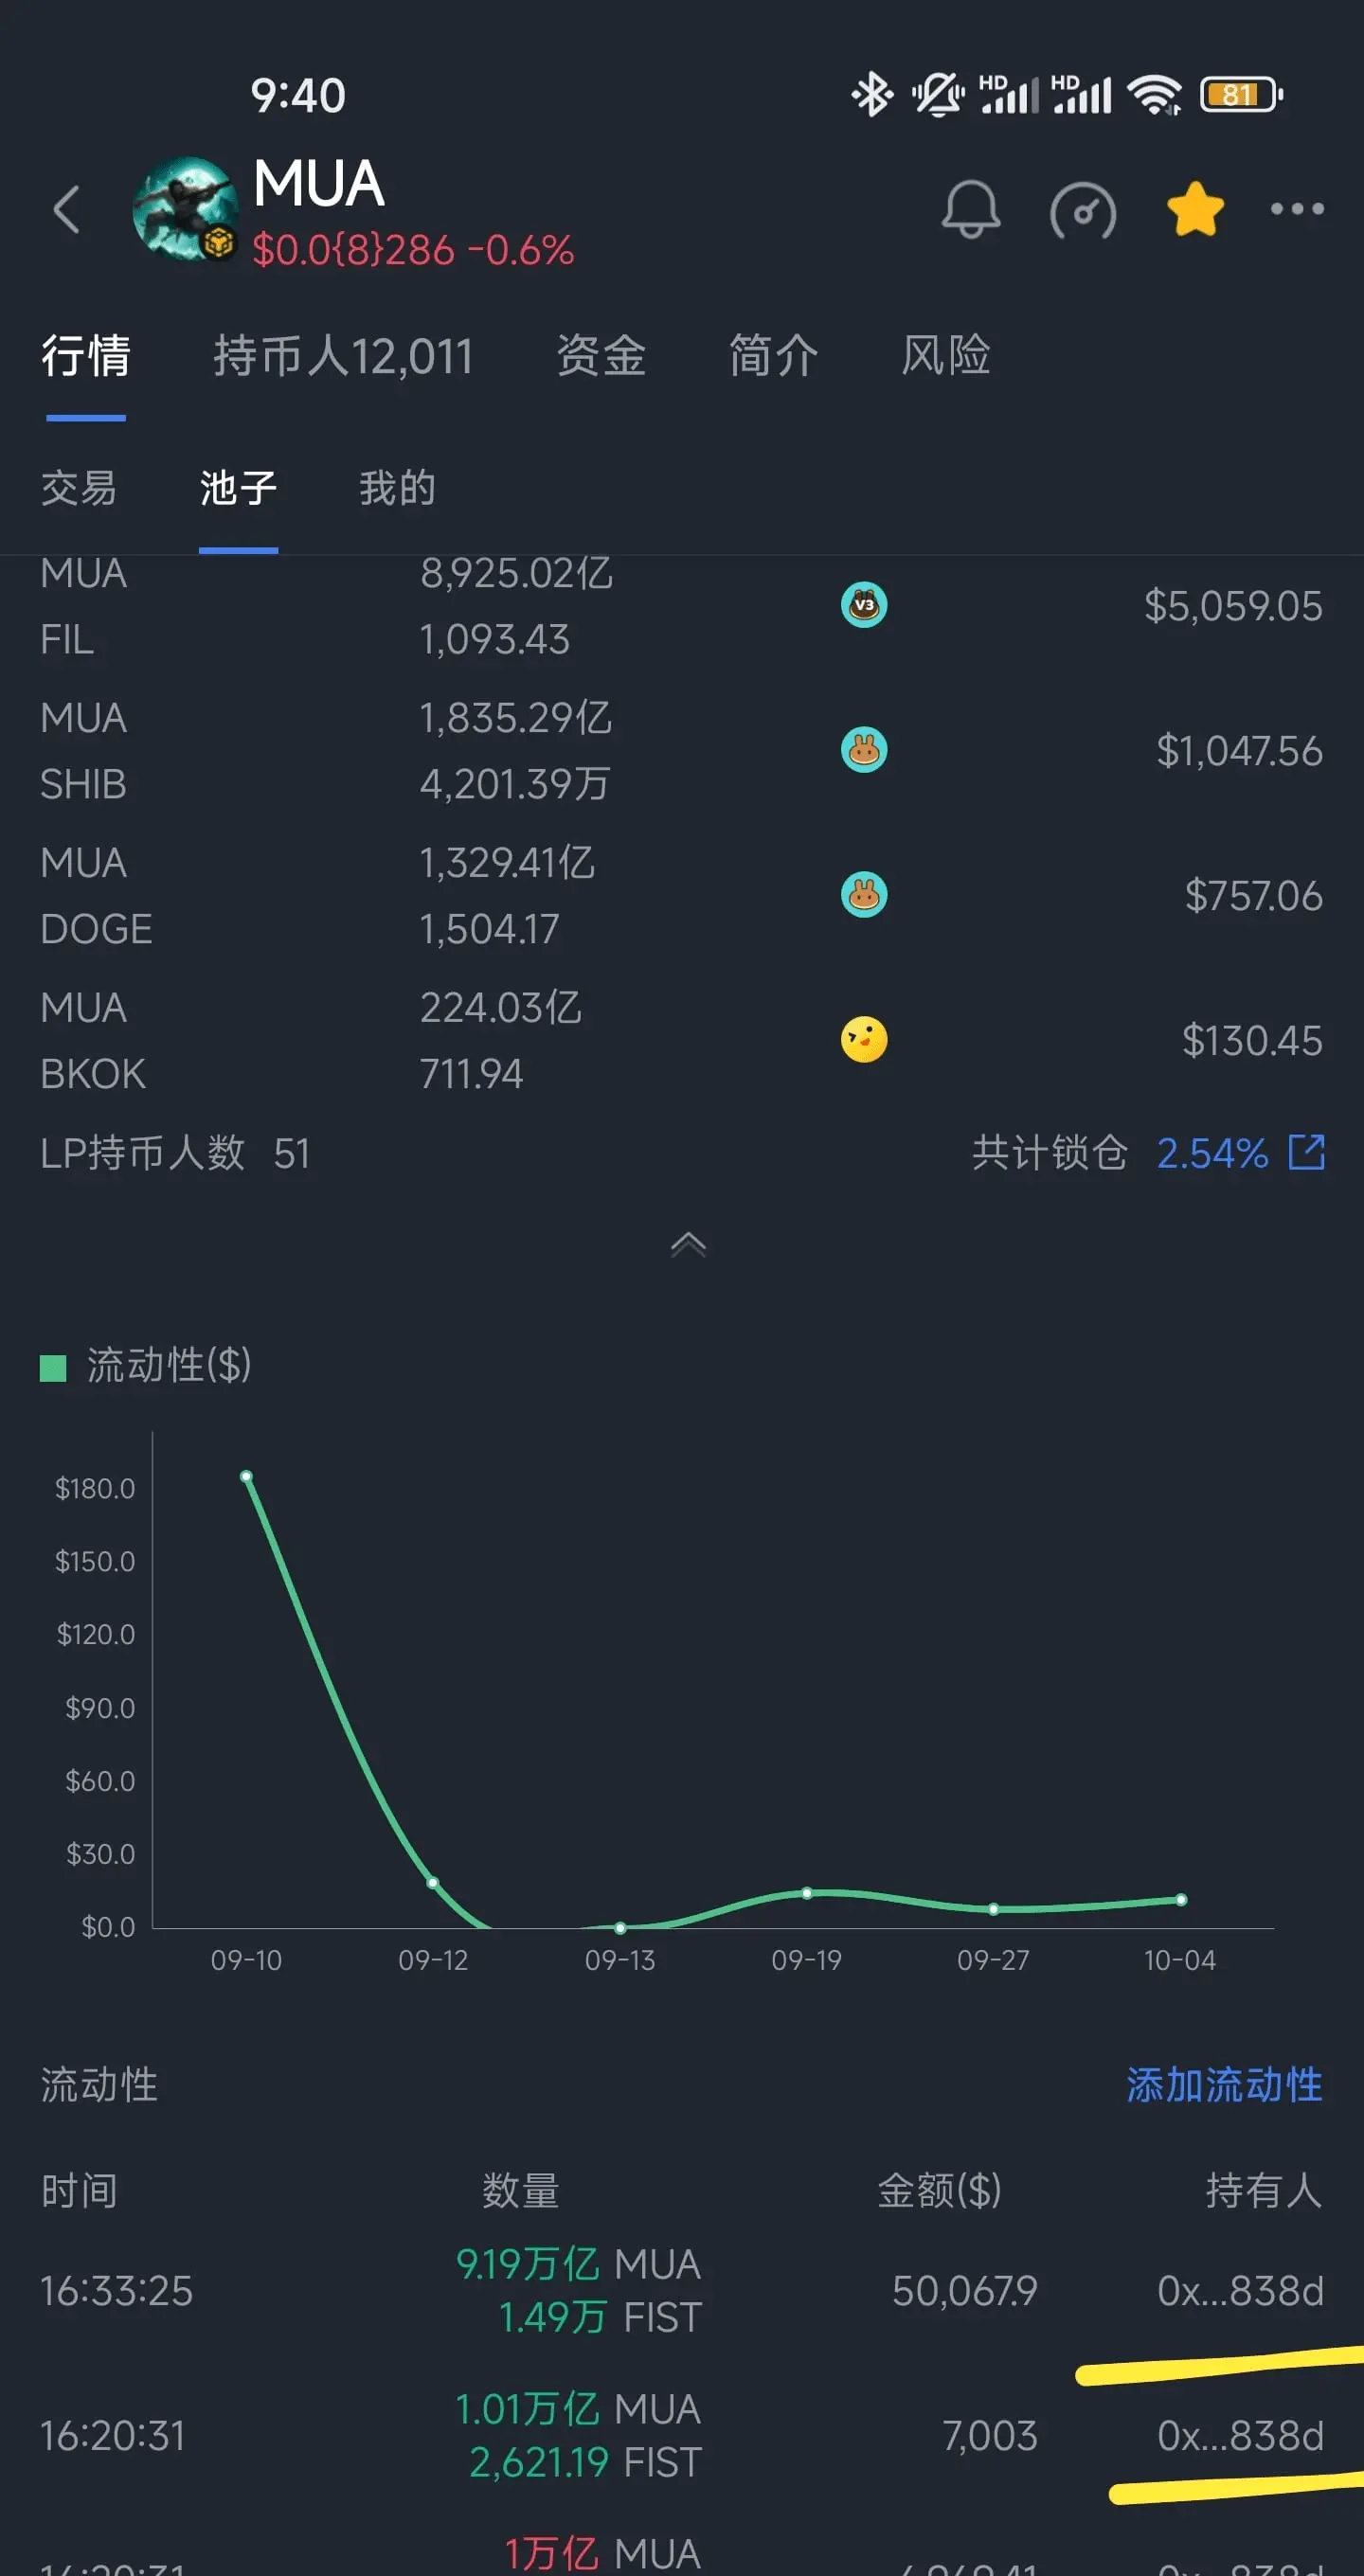Open the three-dot more menu
This screenshot has height=2576, width=1364.
(1297, 209)
